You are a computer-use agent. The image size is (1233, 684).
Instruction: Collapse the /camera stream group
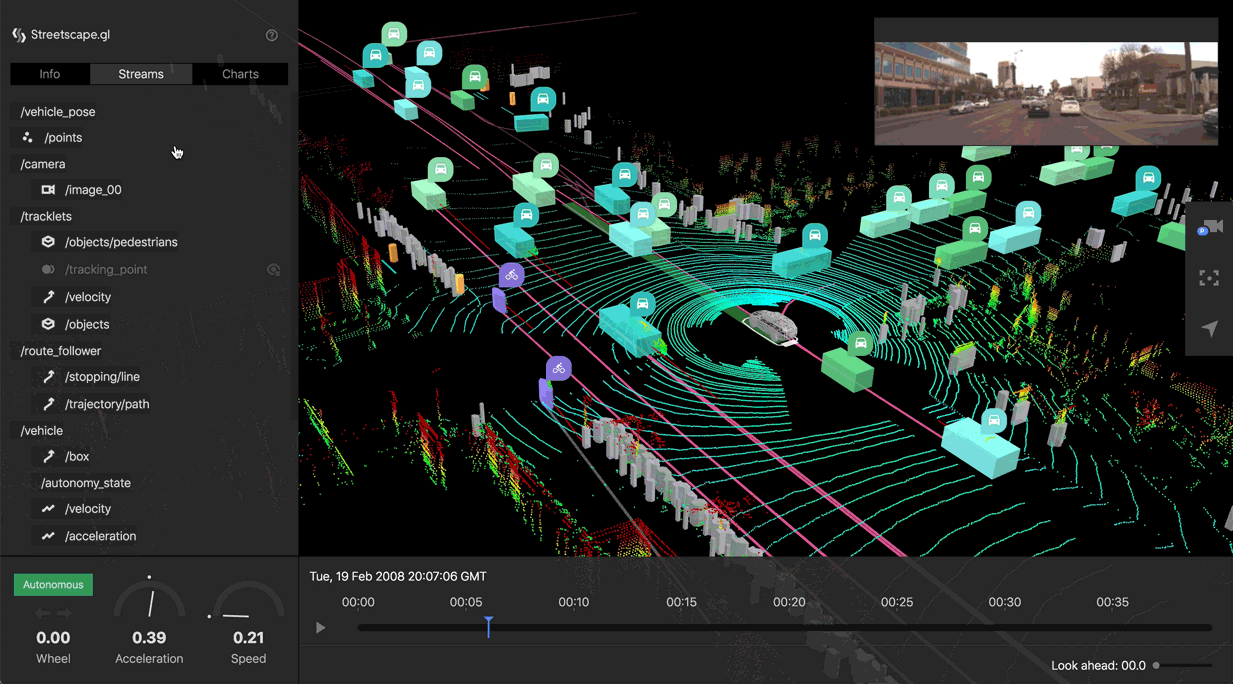(43, 164)
